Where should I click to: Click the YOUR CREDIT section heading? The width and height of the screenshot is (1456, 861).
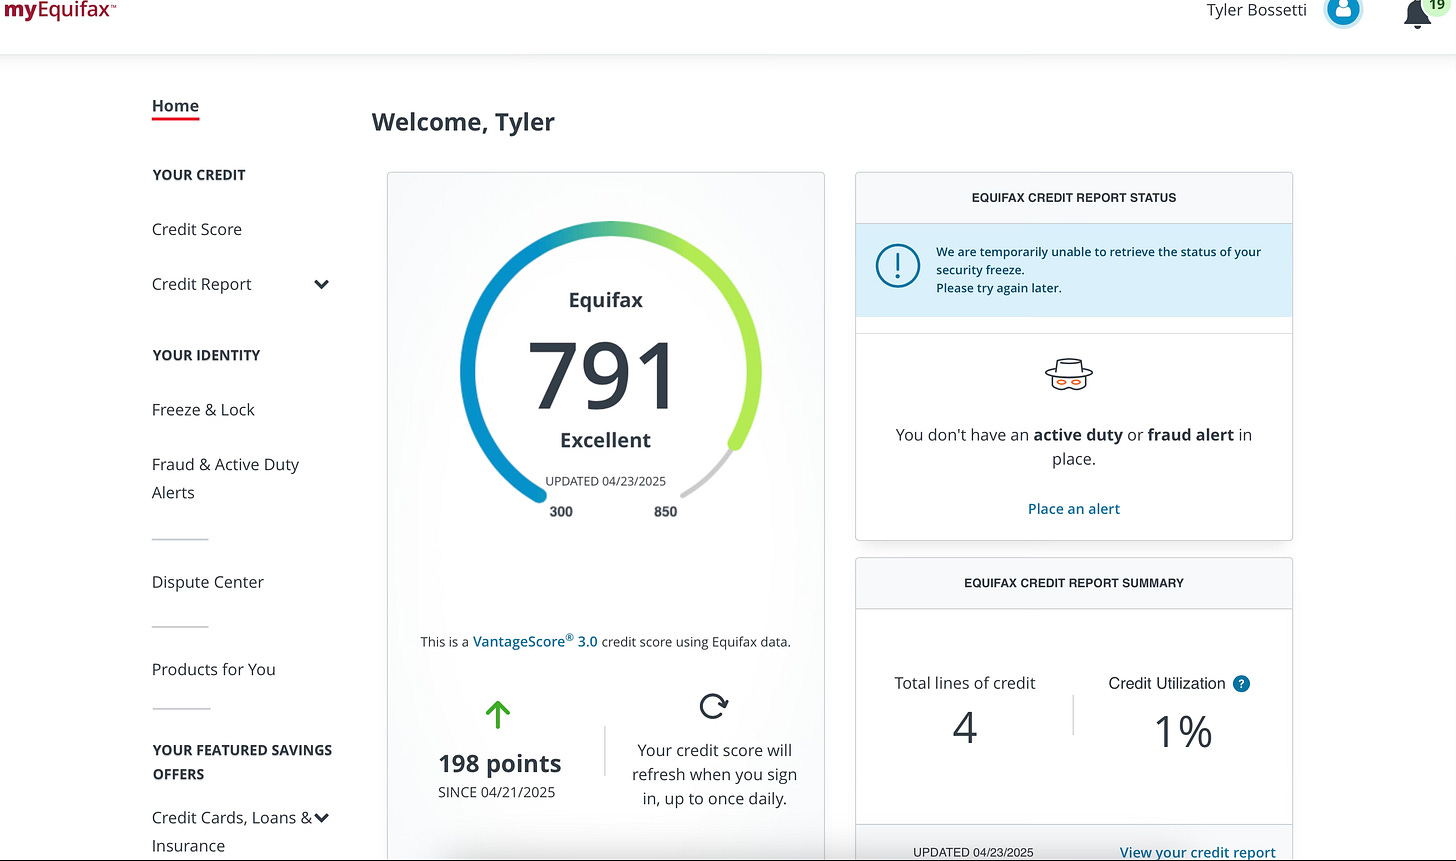199,175
